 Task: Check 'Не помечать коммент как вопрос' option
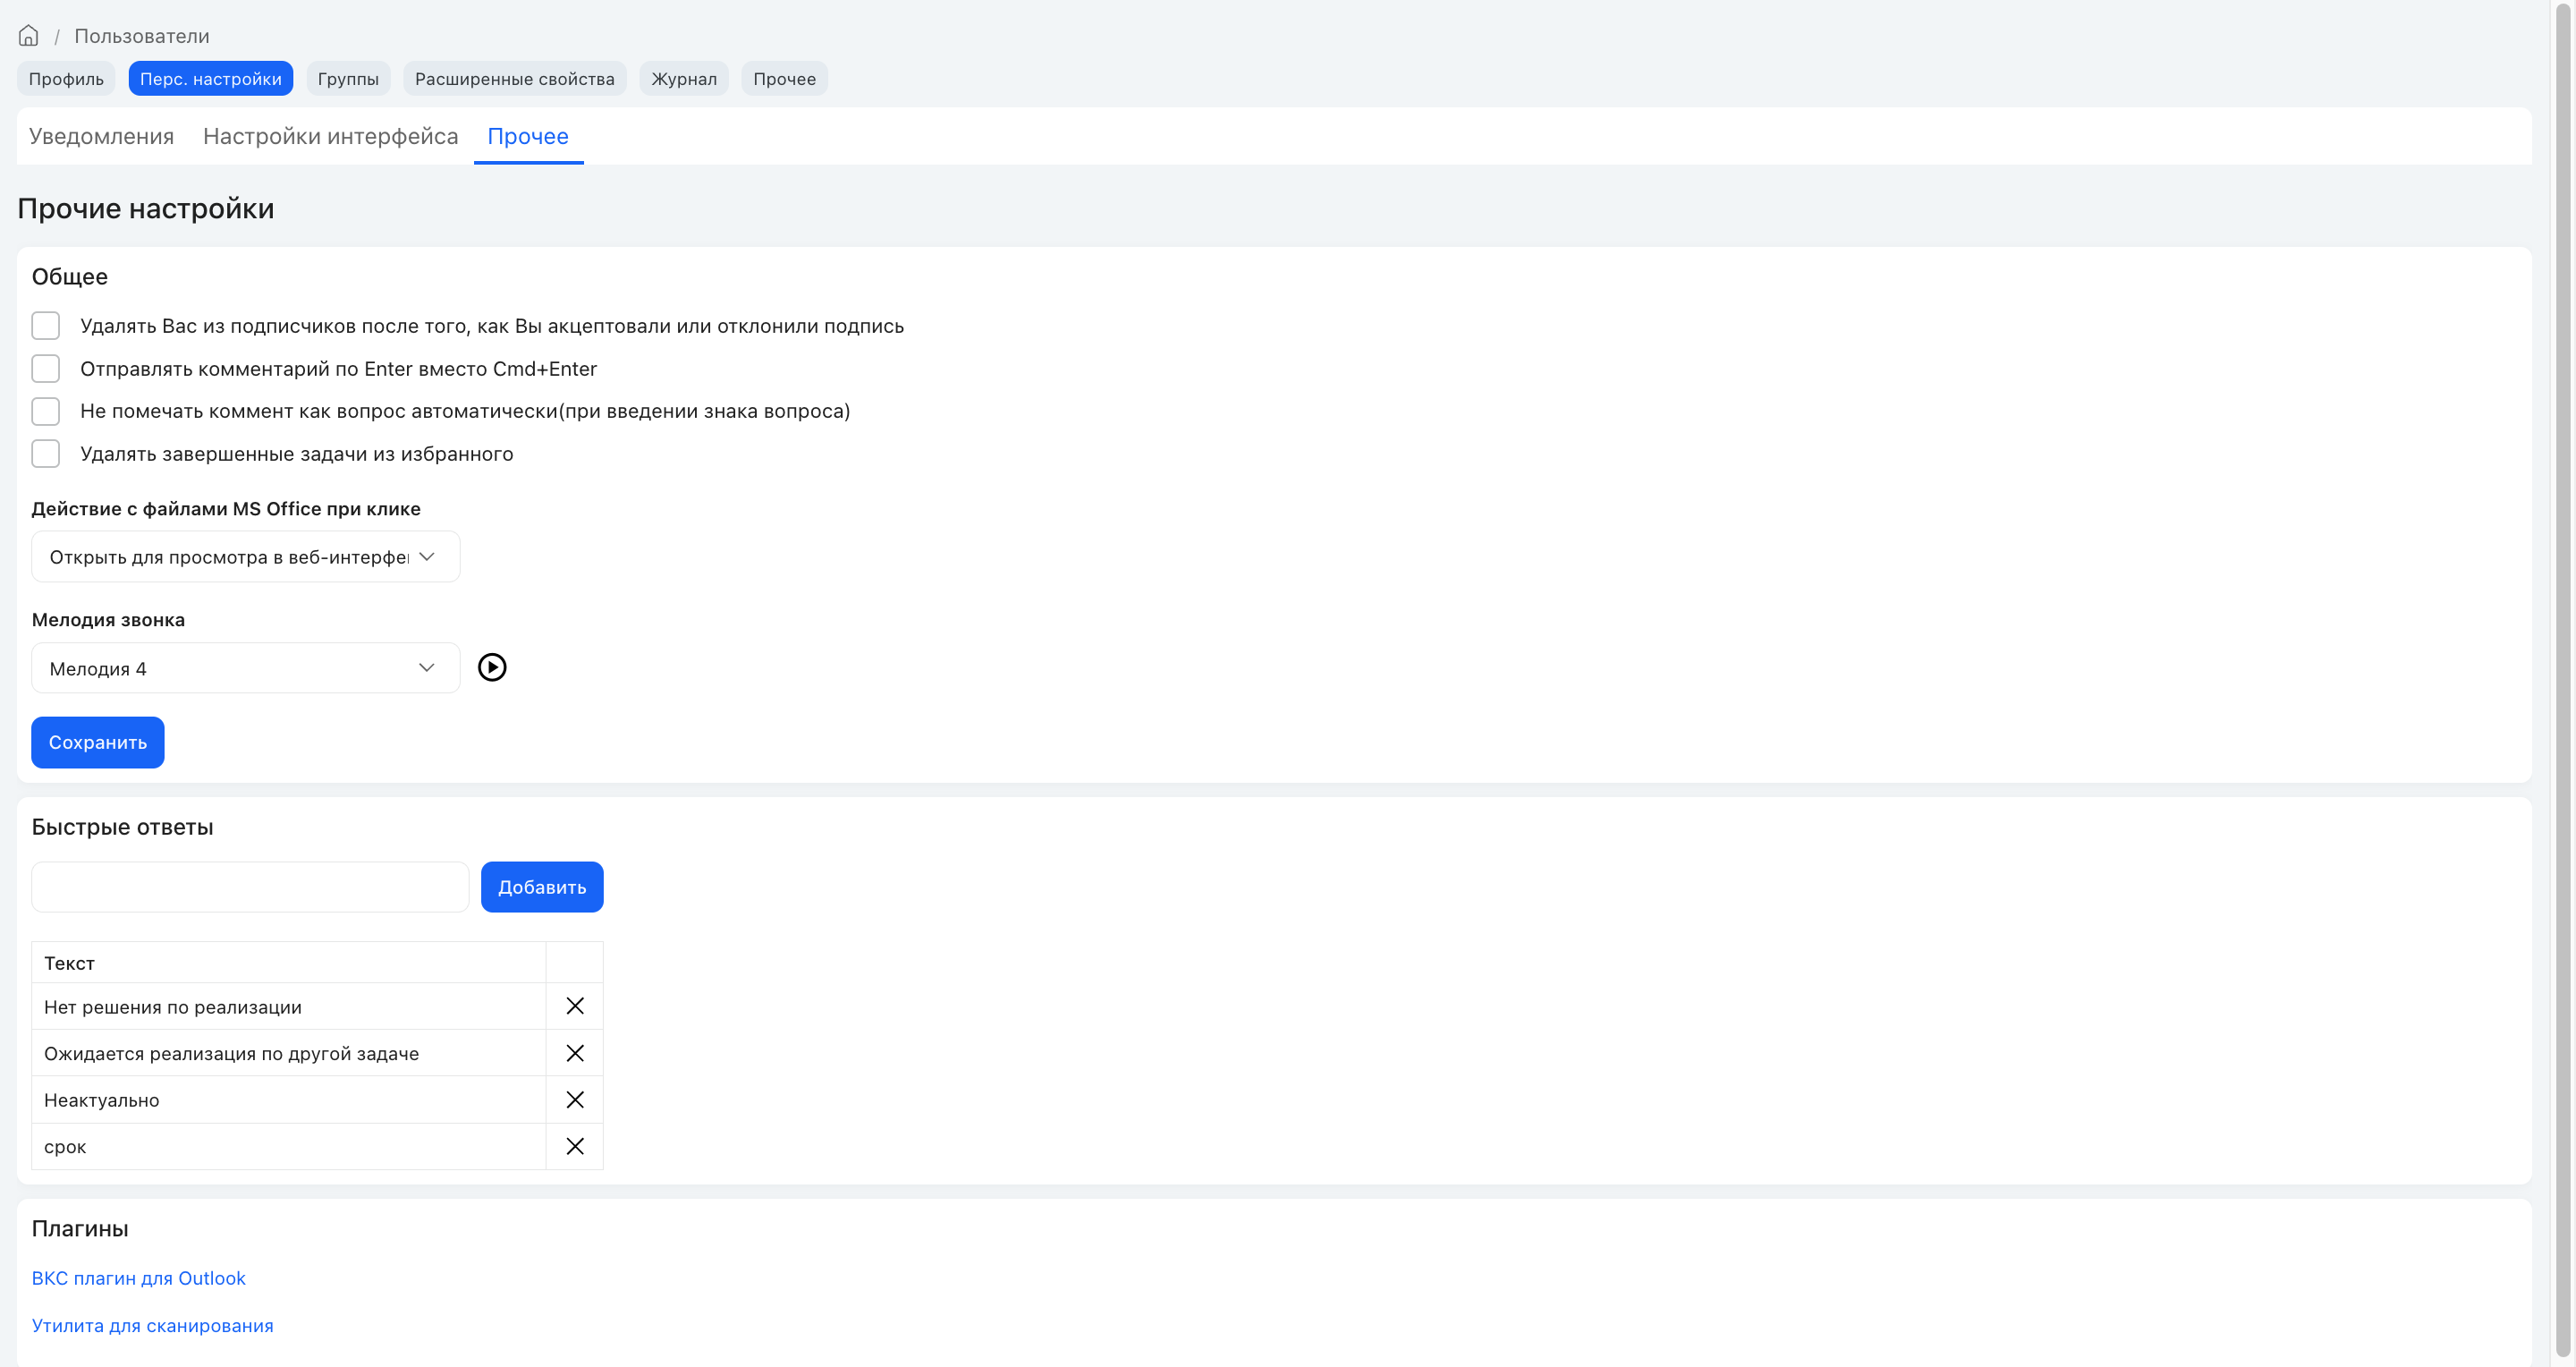click(x=46, y=411)
